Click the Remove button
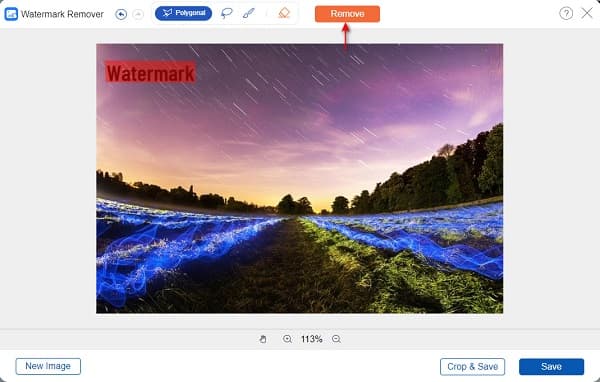The width and height of the screenshot is (600, 382). [347, 14]
